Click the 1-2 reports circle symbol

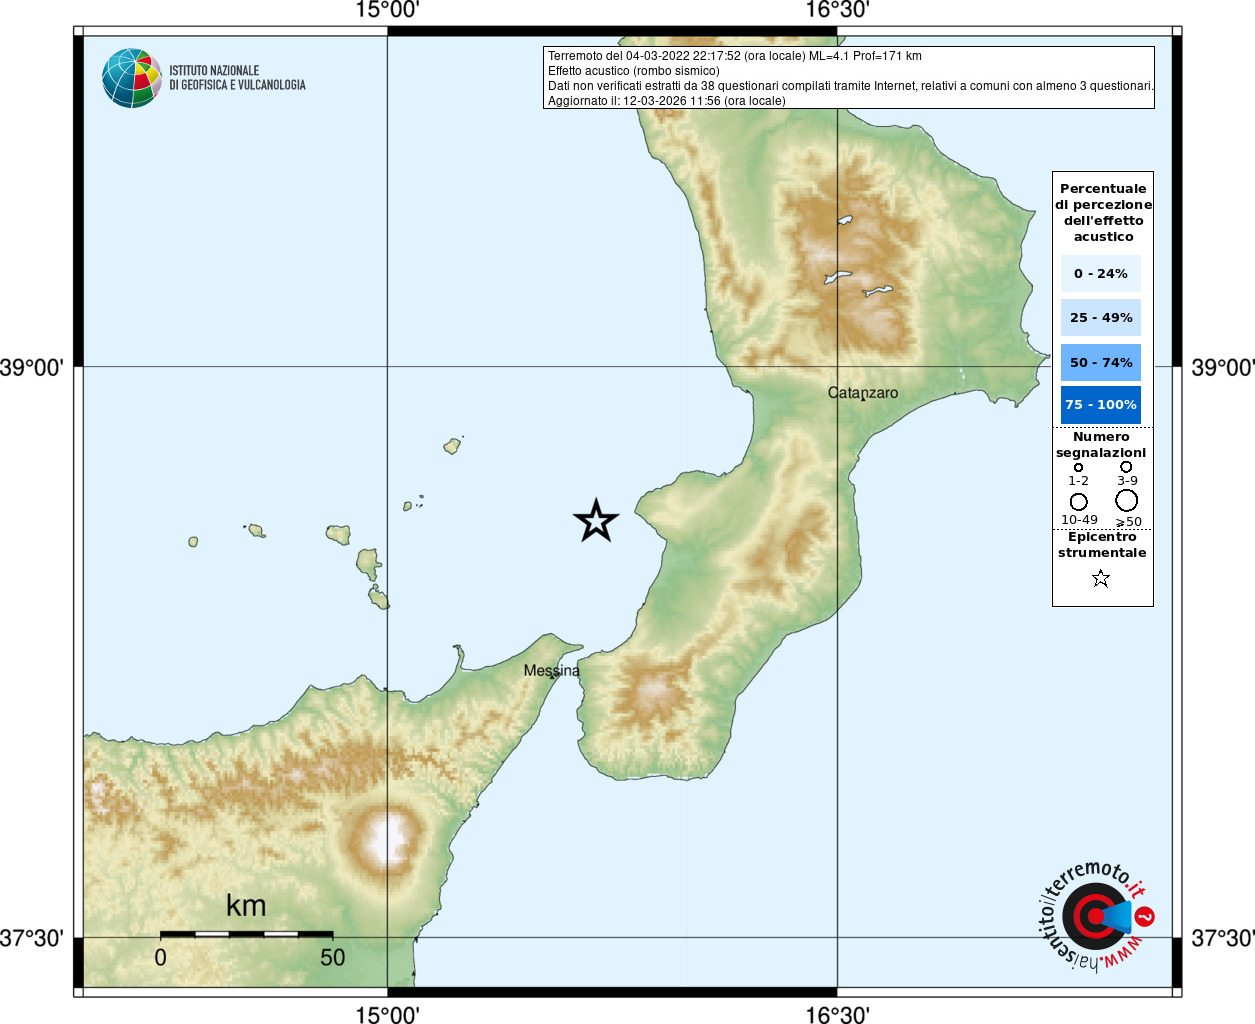coord(1078,467)
